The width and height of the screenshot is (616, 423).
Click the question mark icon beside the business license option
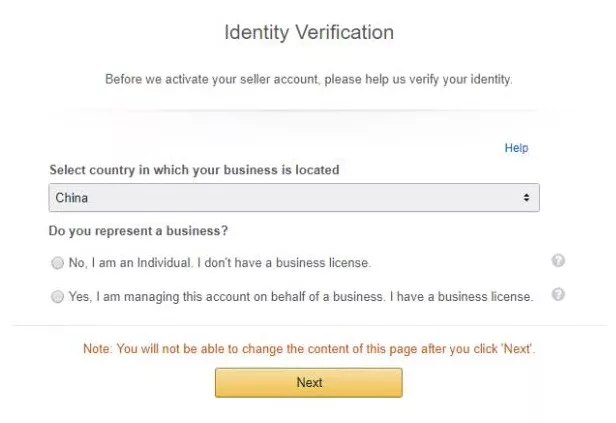558,295
